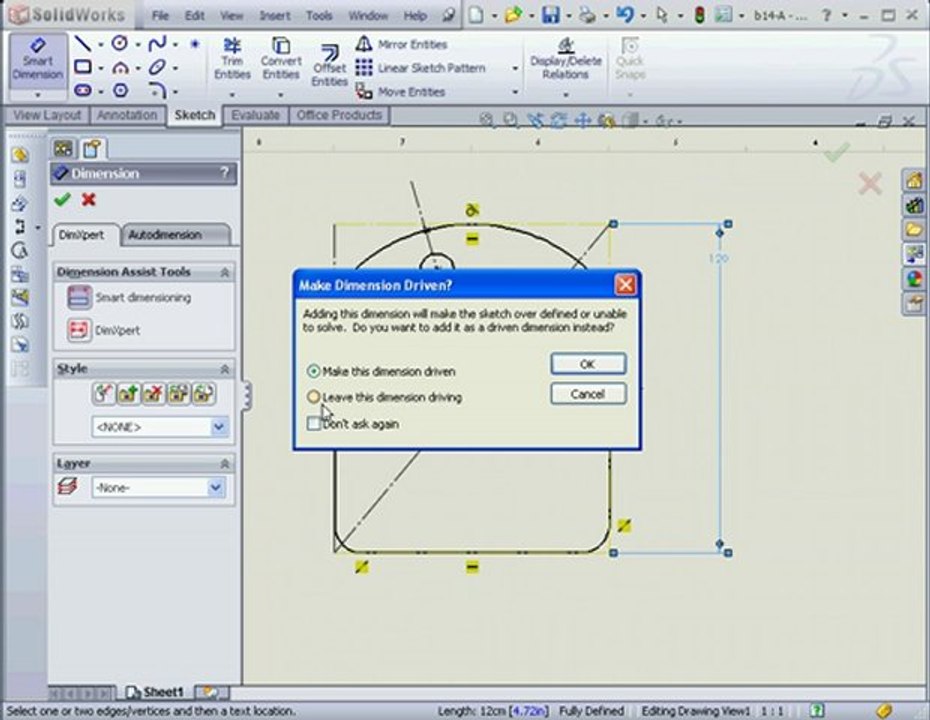Expand Display/Delete Relations dropdown arrow

tap(565, 94)
